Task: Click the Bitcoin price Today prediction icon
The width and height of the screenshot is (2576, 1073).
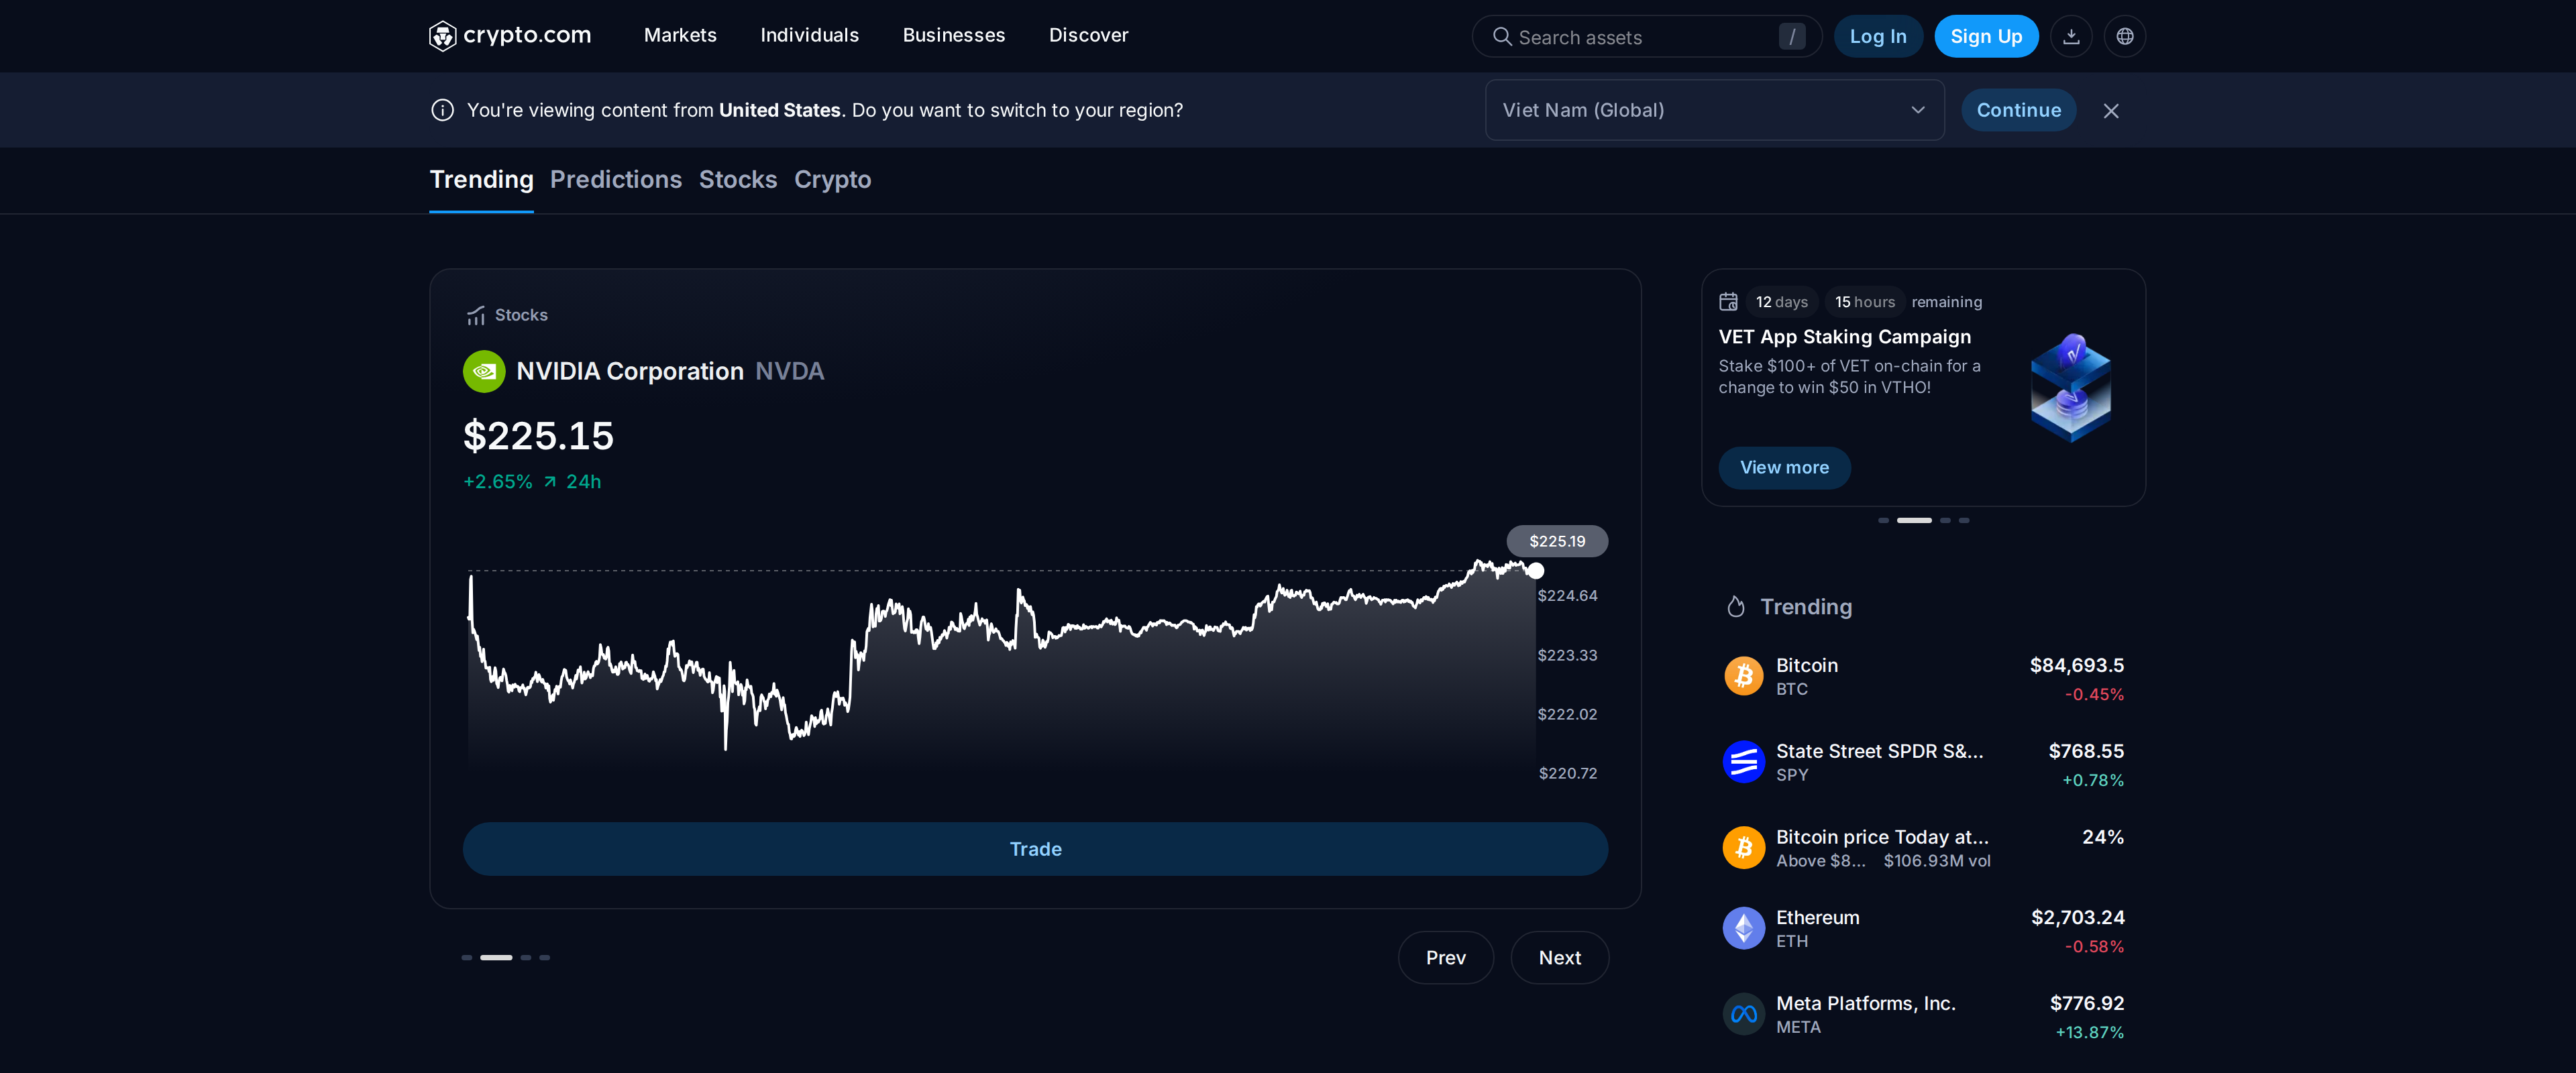Action: [1744, 848]
